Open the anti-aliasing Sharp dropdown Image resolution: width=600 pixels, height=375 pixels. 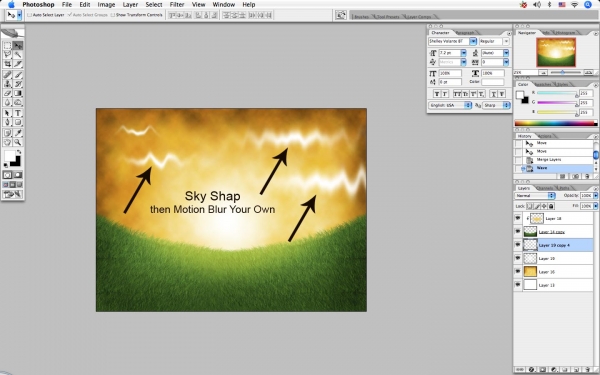496,105
